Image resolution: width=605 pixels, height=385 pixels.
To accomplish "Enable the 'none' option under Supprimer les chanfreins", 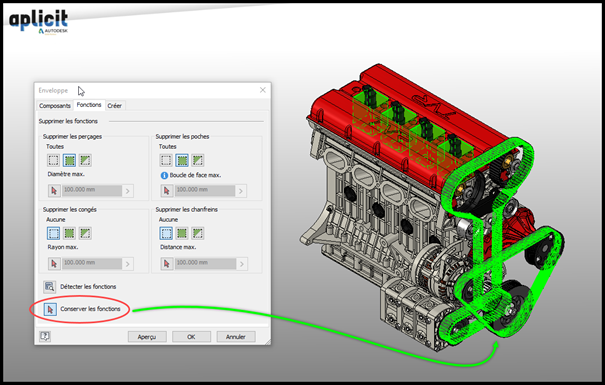I will pos(166,233).
